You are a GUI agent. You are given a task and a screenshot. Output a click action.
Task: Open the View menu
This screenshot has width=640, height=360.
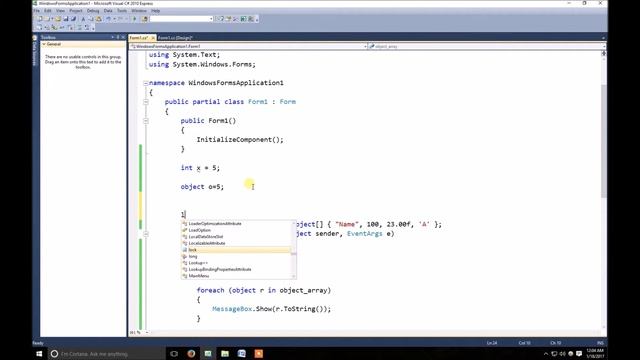point(60,11)
